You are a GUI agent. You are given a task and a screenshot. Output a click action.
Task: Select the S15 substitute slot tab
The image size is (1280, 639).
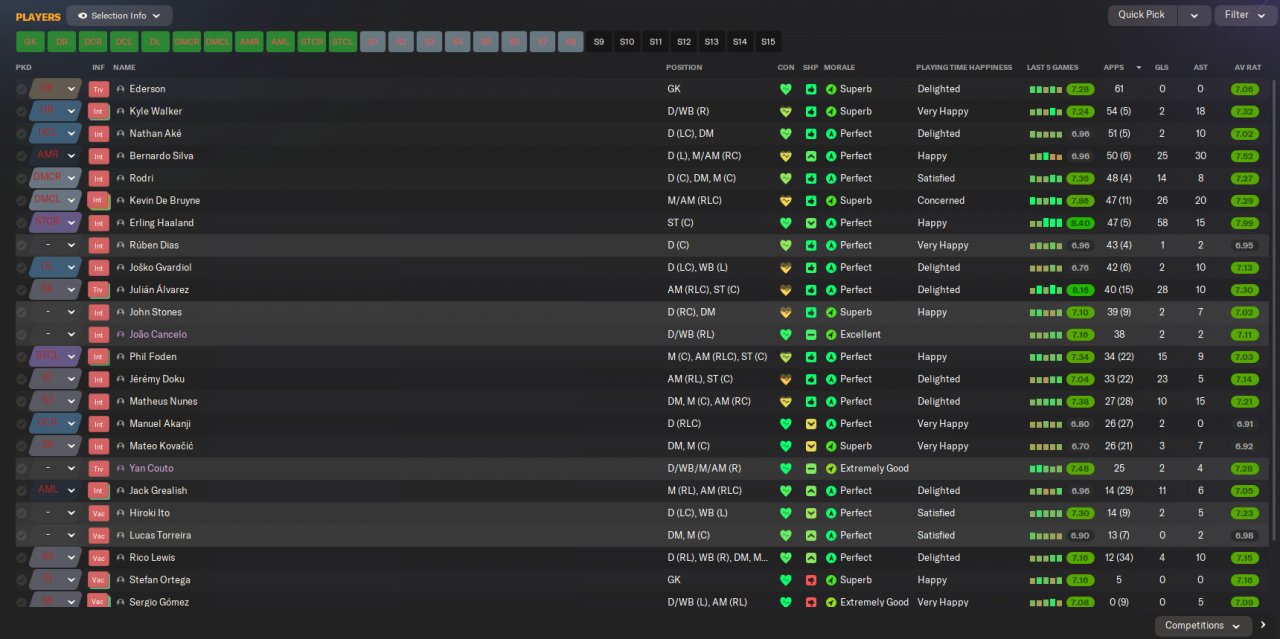coord(767,42)
